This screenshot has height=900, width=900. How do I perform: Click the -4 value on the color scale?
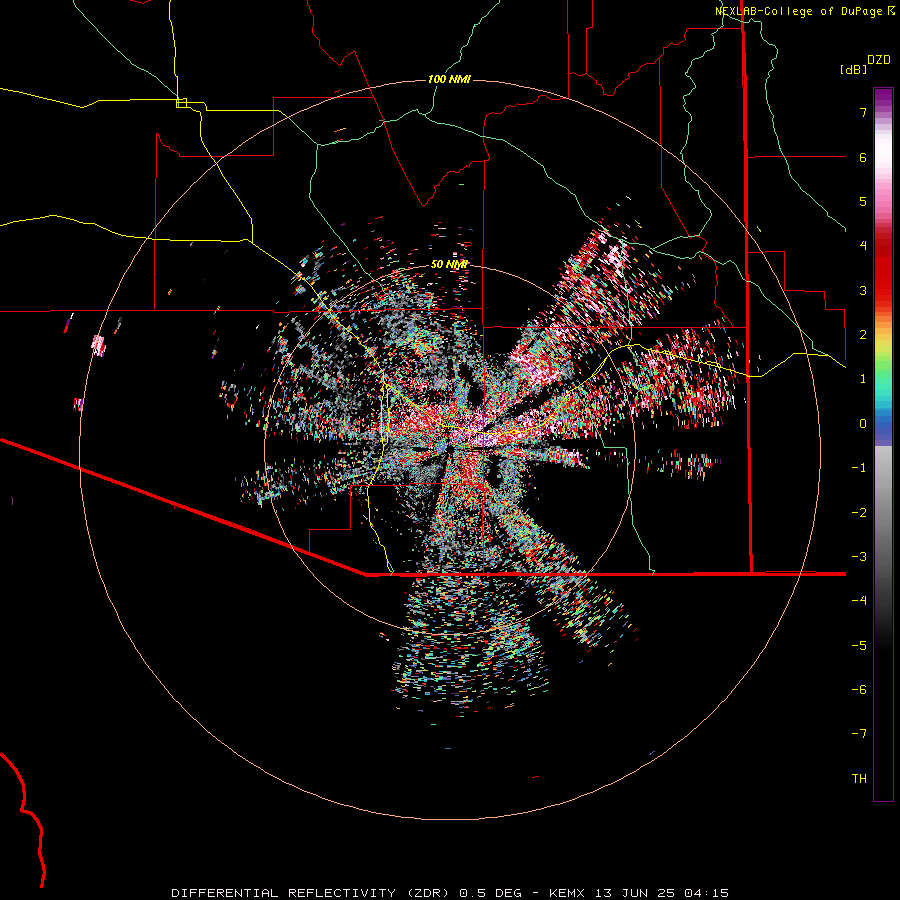(859, 601)
